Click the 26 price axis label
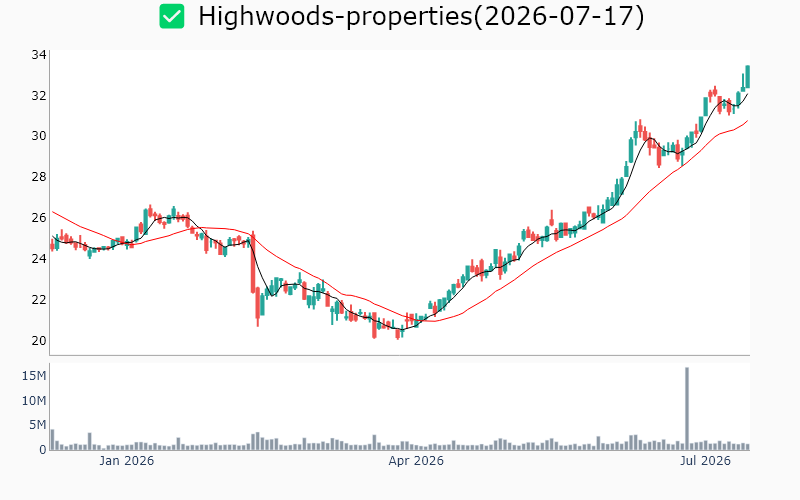The height and width of the screenshot is (500, 800). [x=39, y=218]
